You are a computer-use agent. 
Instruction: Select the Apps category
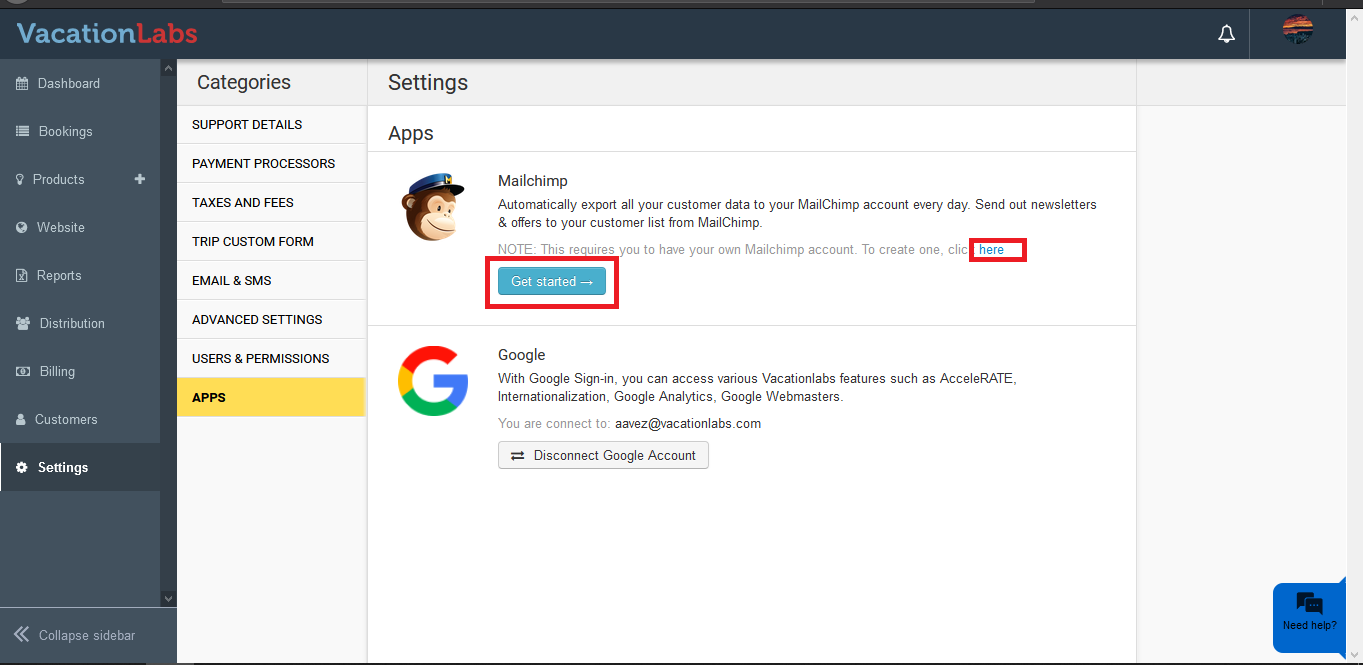coord(271,397)
